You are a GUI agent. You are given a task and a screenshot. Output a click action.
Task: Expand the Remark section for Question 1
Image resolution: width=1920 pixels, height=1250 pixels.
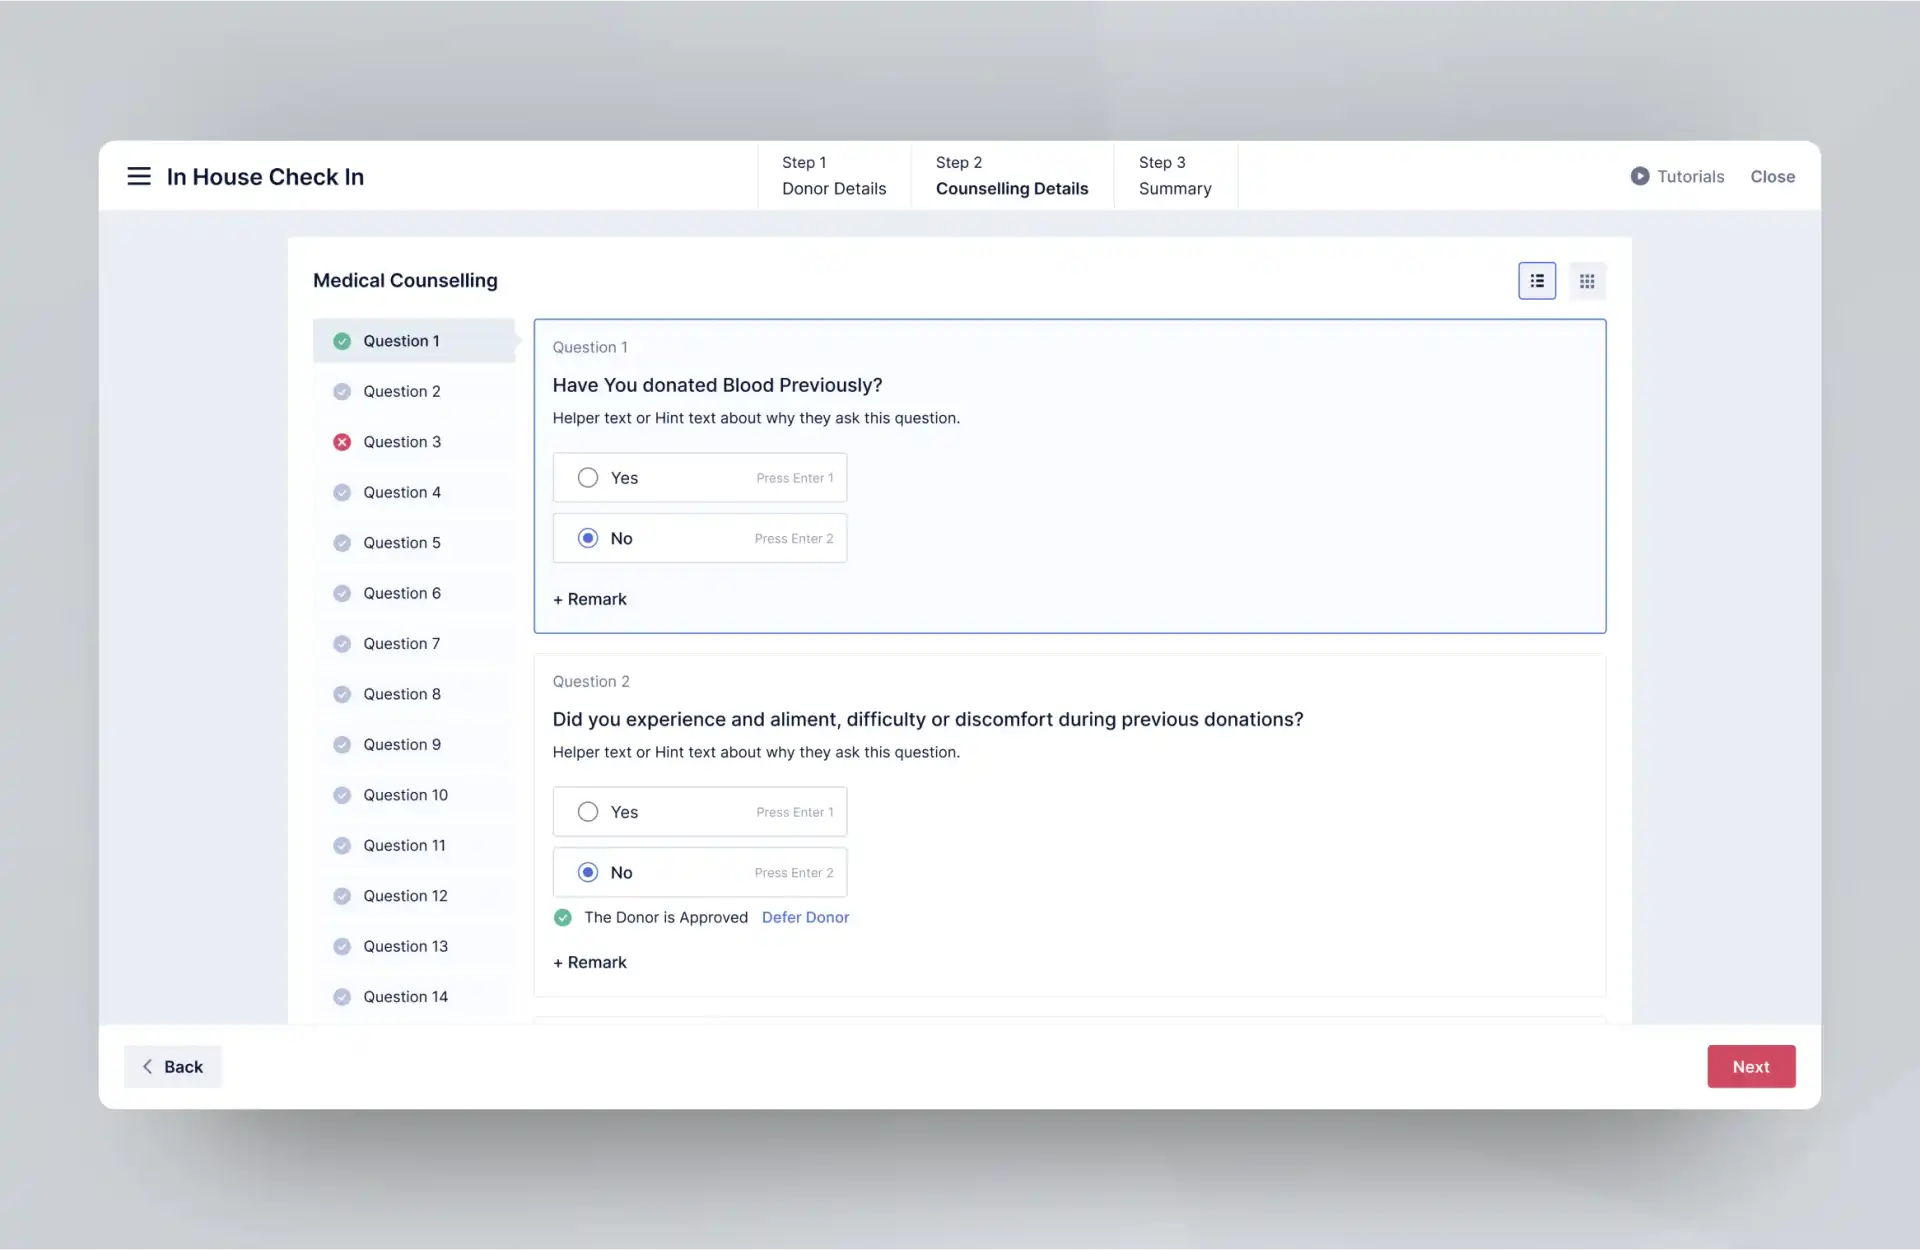589,598
